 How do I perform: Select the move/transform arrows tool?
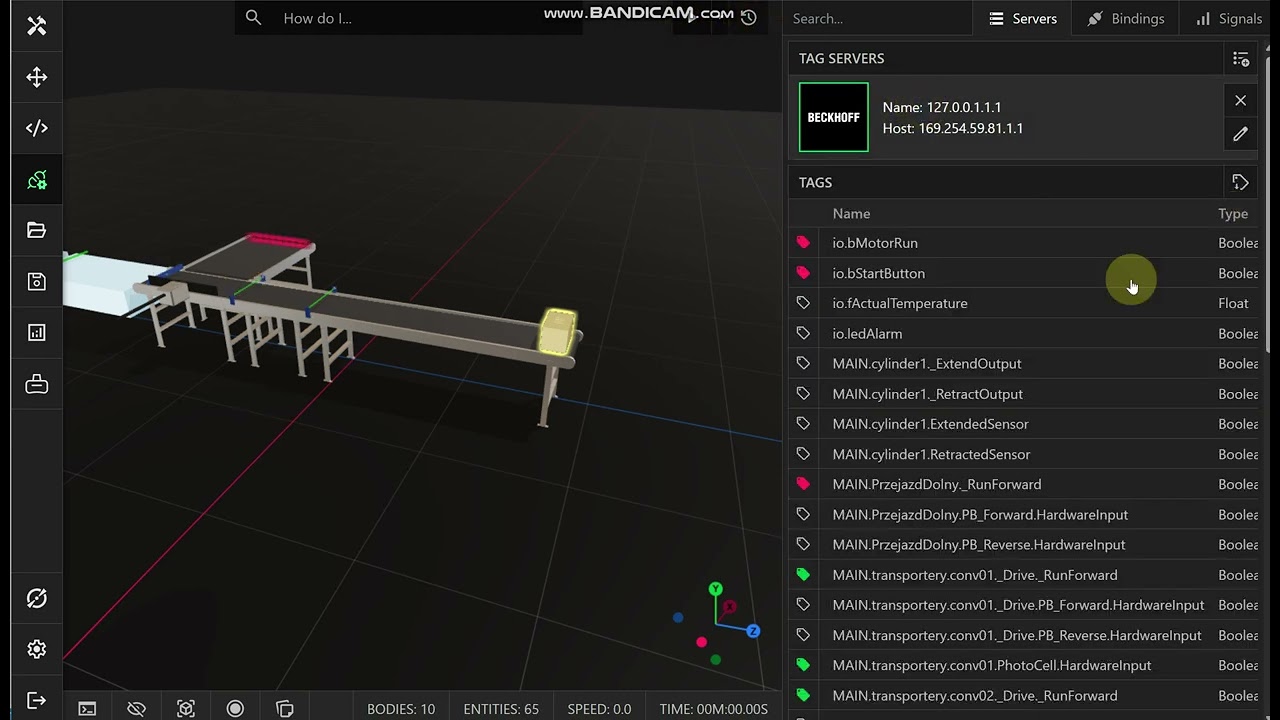point(37,77)
